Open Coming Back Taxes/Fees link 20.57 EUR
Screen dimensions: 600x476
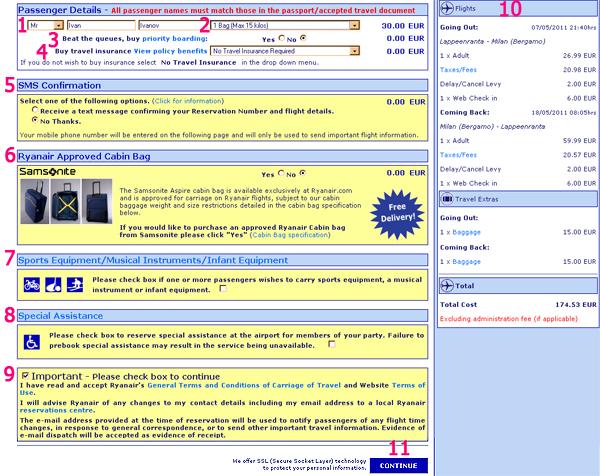458,155
